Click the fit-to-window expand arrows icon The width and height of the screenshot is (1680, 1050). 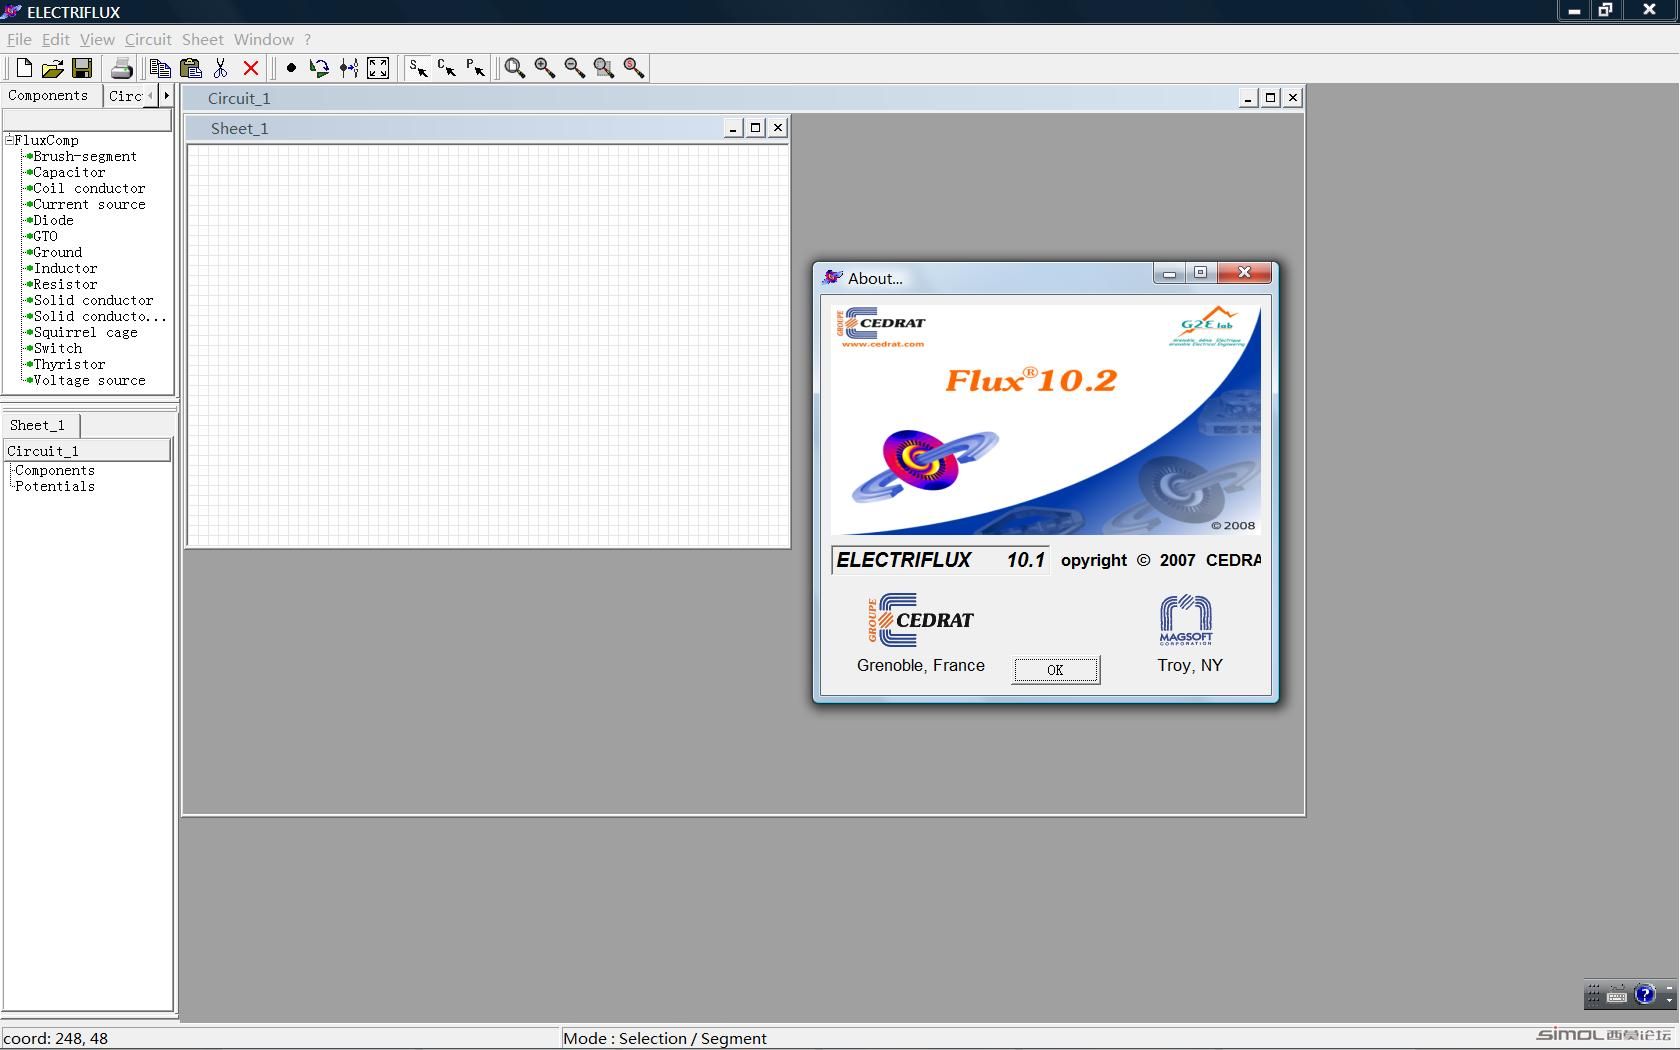[378, 68]
